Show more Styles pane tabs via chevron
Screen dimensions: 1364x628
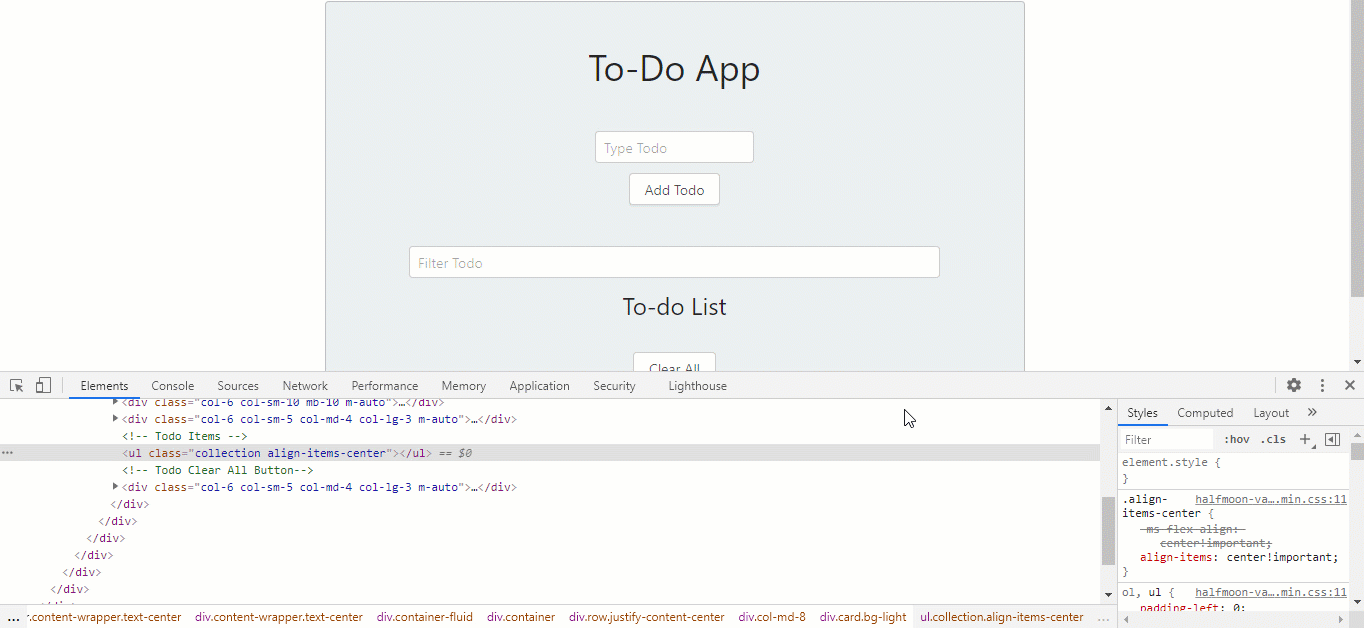point(1312,413)
